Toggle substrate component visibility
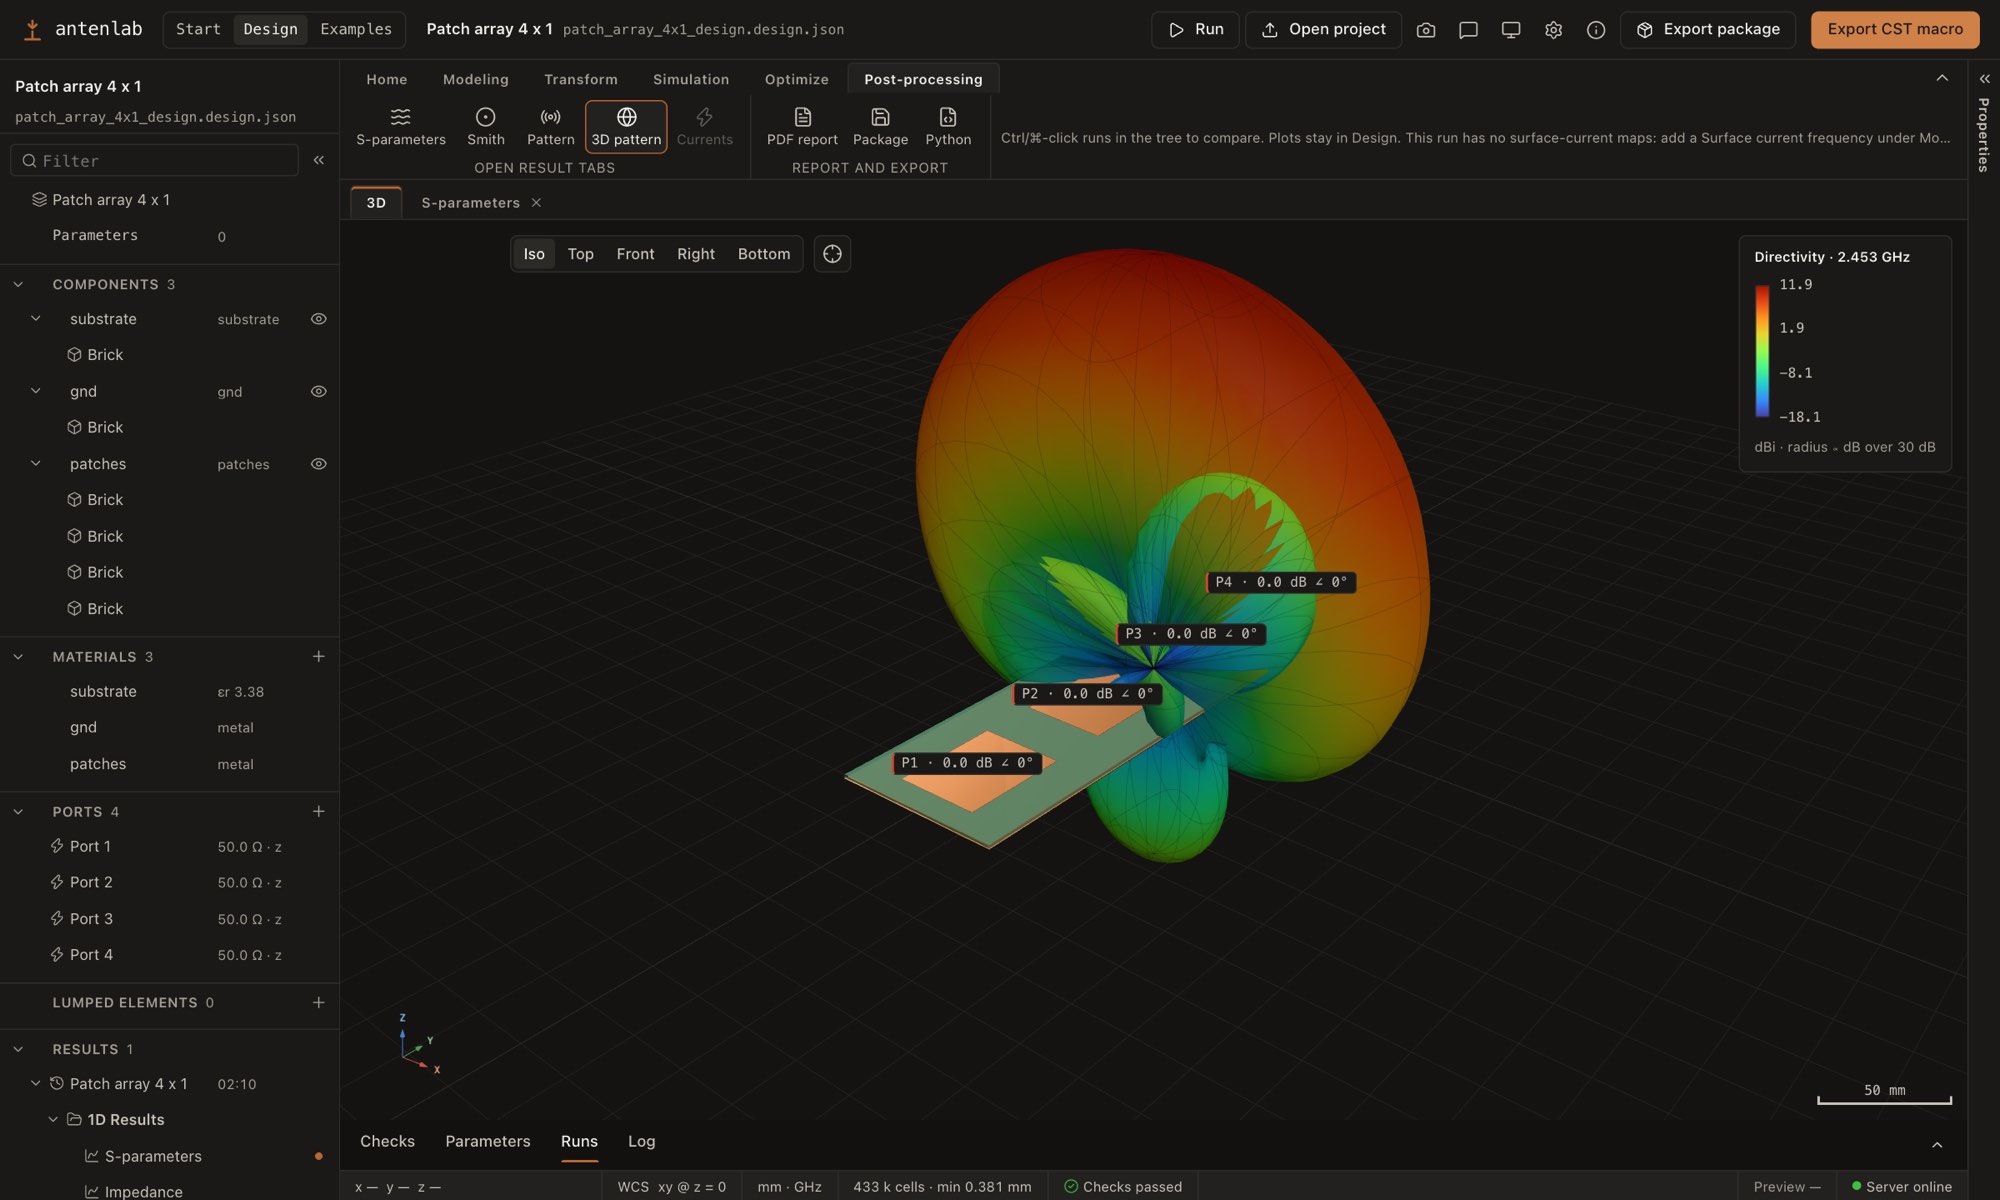Screen dimensions: 2000x1200 [x=318, y=319]
